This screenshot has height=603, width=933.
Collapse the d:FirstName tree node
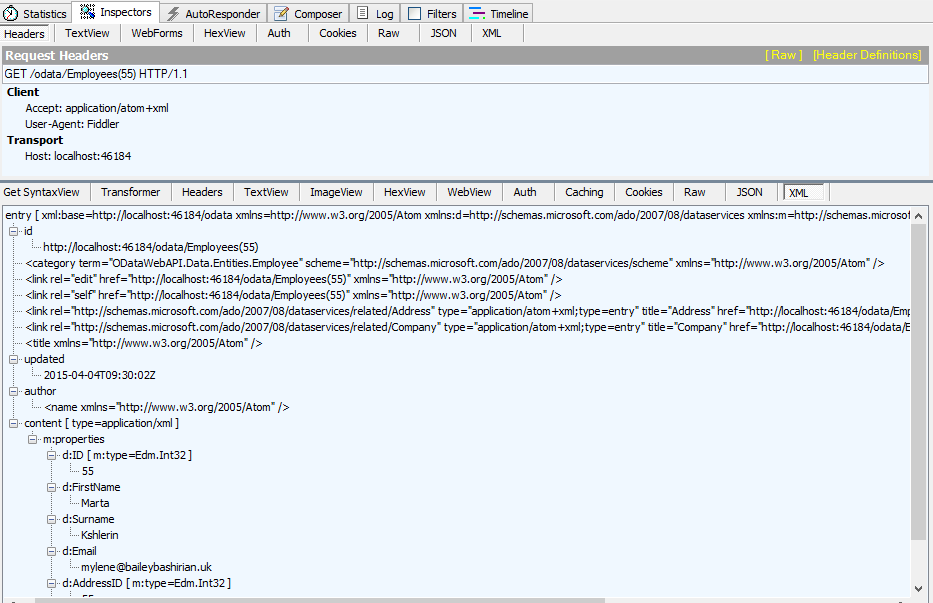[51, 487]
